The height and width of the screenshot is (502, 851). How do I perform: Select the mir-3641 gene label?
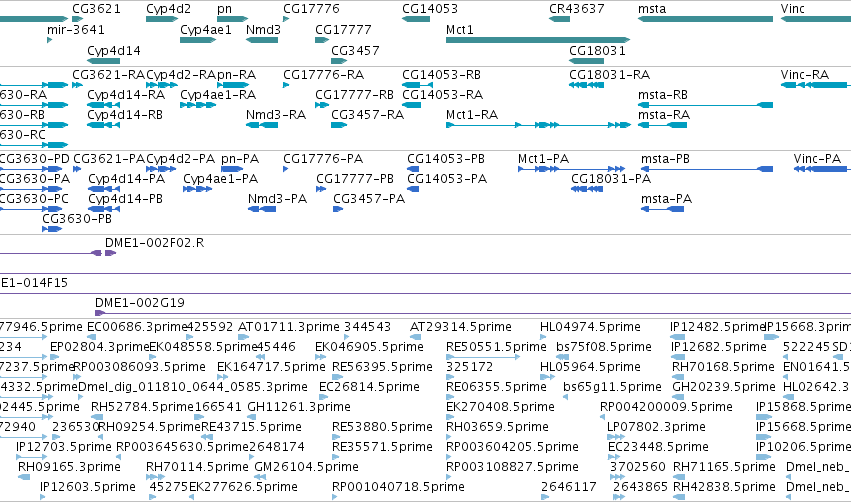[x=75, y=29]
